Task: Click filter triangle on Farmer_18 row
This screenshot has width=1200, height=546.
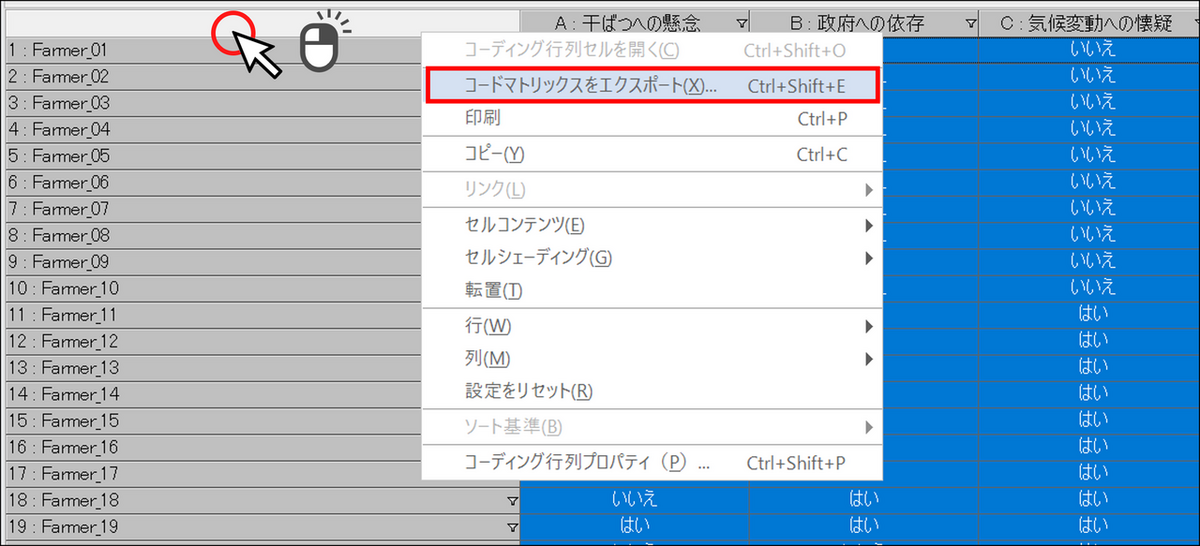Action: [x=512, y=500]
